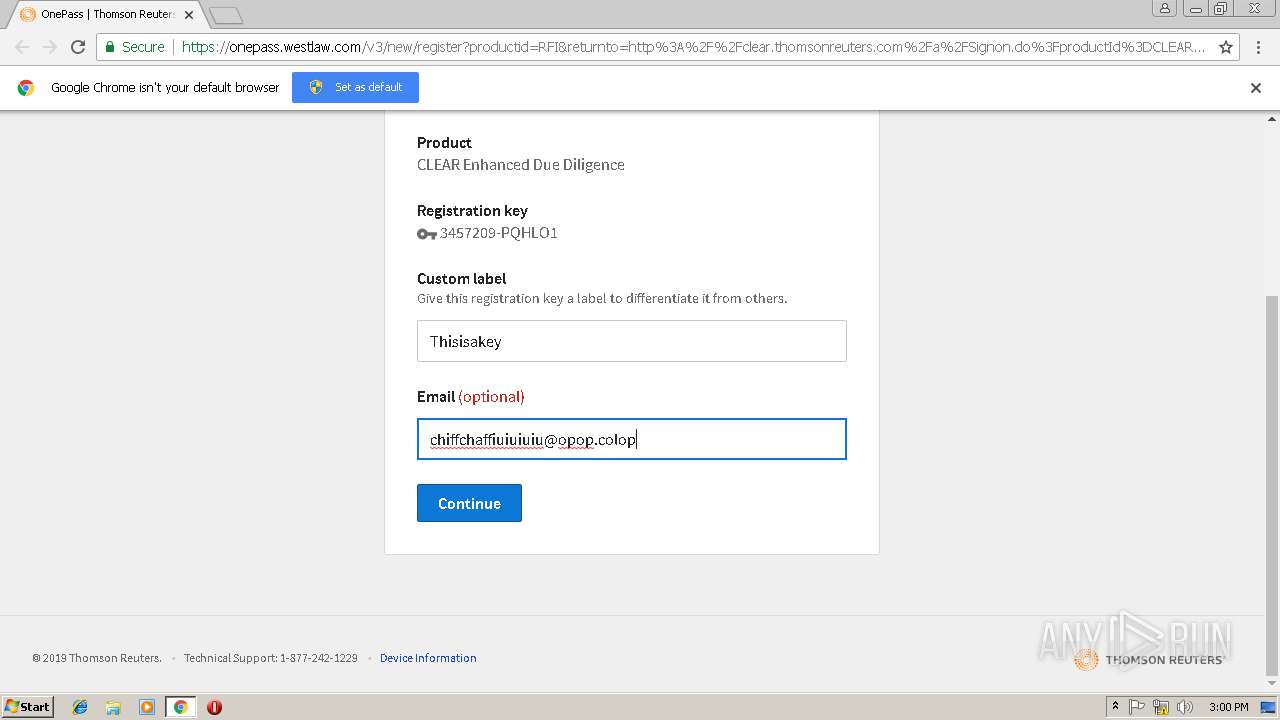Image resolution: width=1280 pixels, height=720 pixels.
Task: Click inside the Email input field
Action: click(632, 439)
